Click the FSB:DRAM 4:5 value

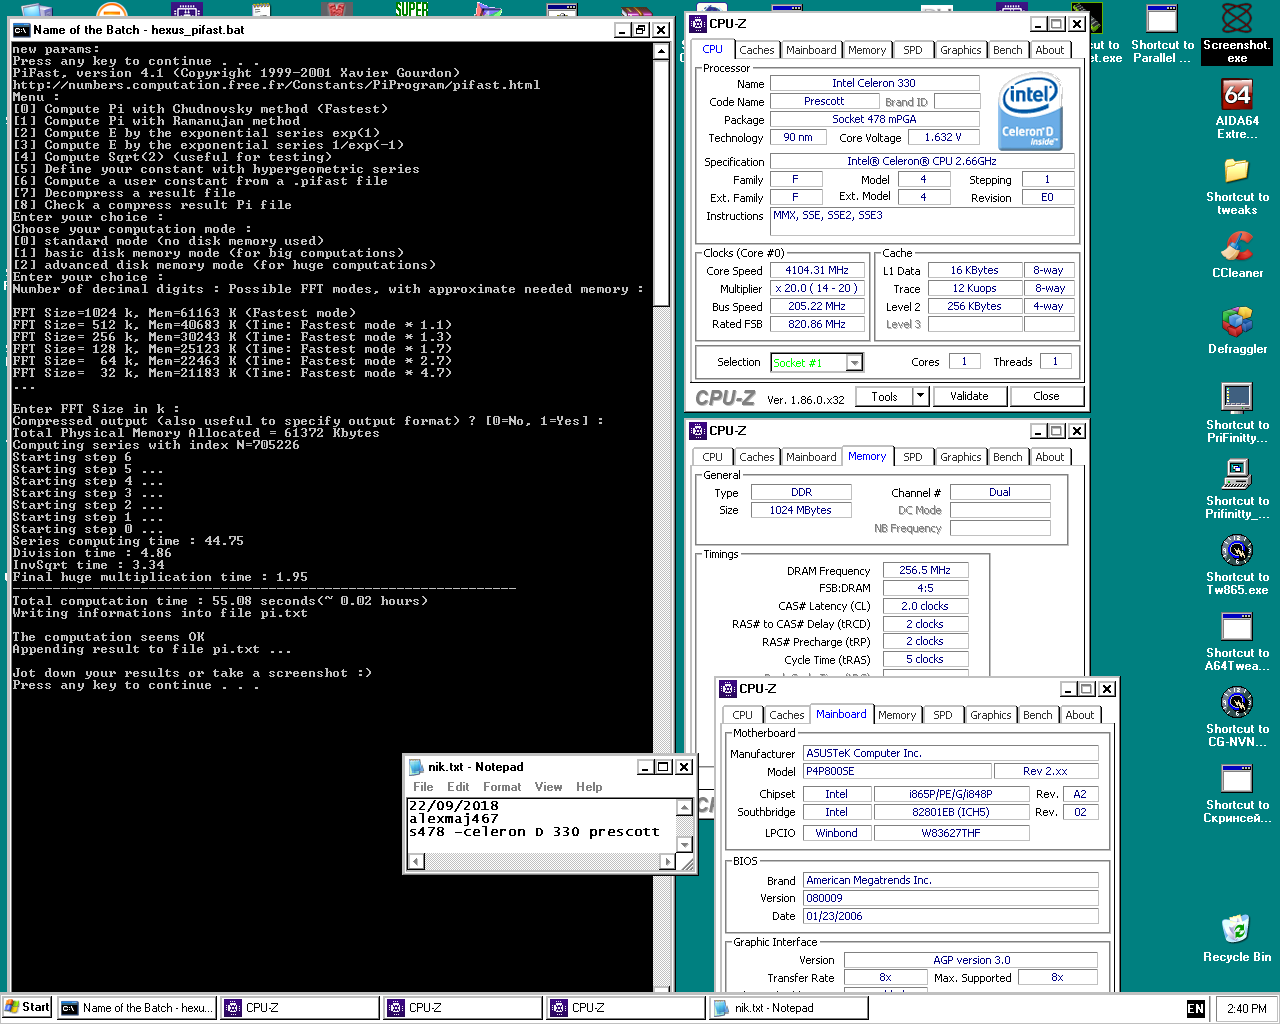click(924, 588)
